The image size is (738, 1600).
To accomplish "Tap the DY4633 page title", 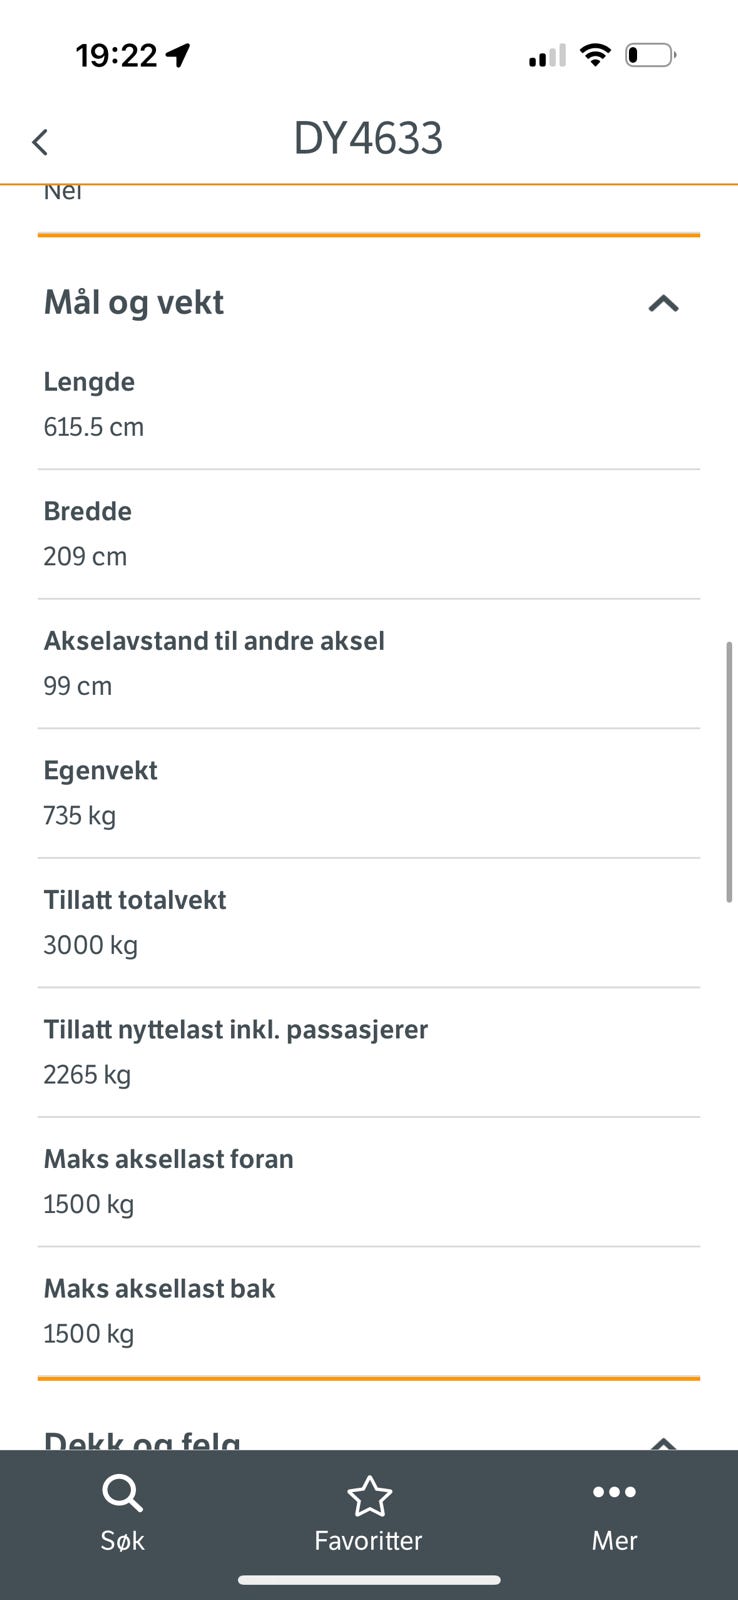I will pos(368,138).
